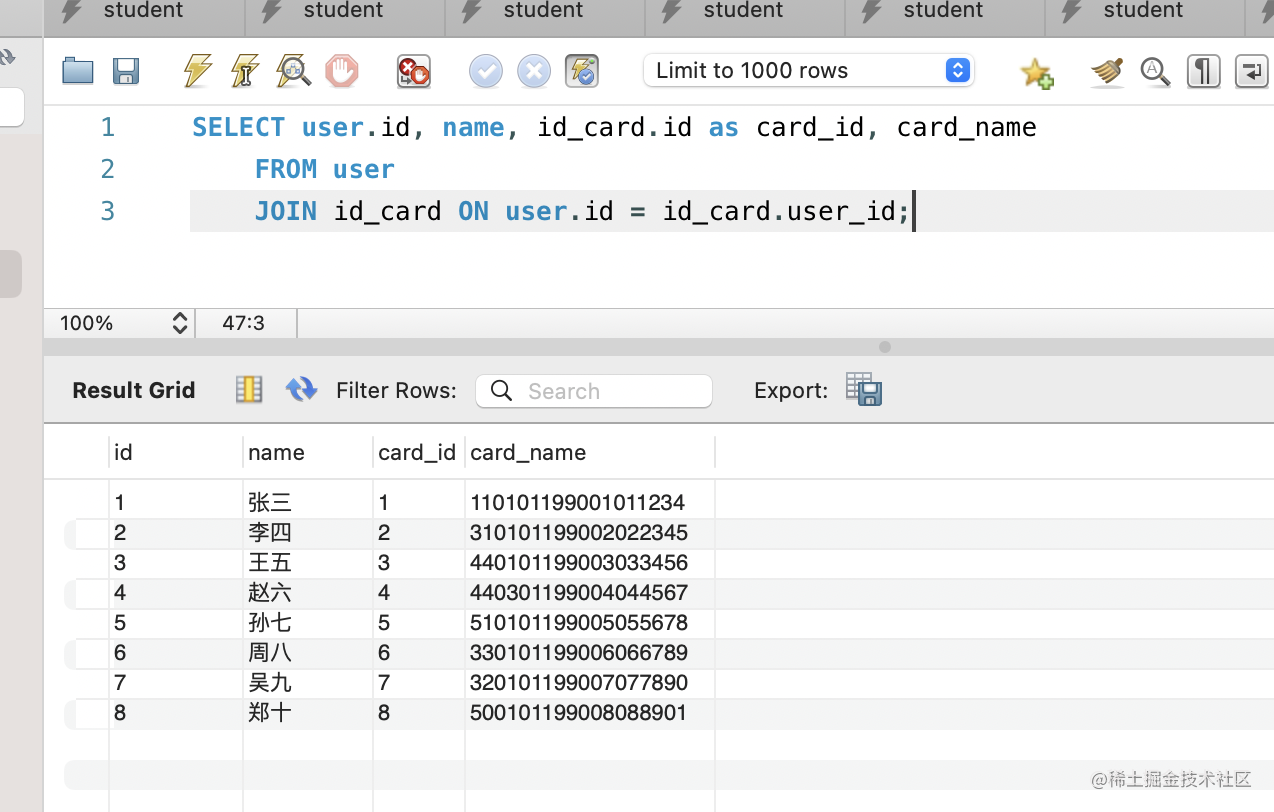Export recordset using Export icon
The width and height of the screenshot is (1274, 812).
[863, 389]
